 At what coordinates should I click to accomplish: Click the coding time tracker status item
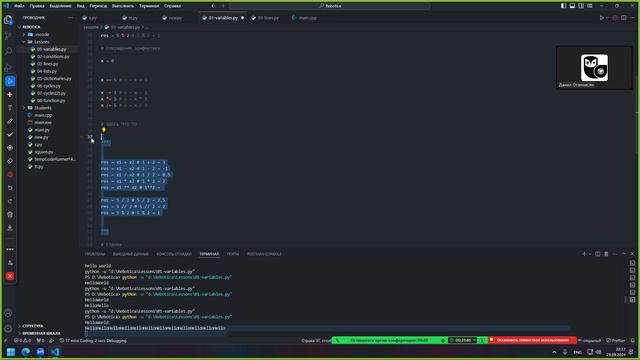[93, 340]
